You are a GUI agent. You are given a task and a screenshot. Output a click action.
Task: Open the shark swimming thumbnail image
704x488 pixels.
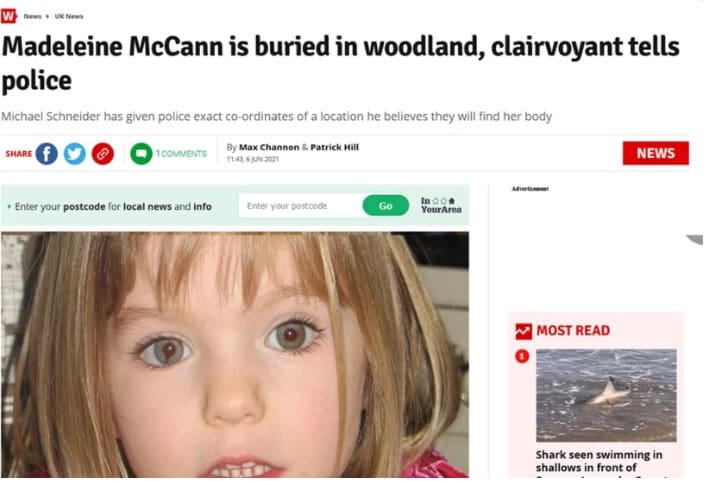pyautogui.click(x=606, y=395)
